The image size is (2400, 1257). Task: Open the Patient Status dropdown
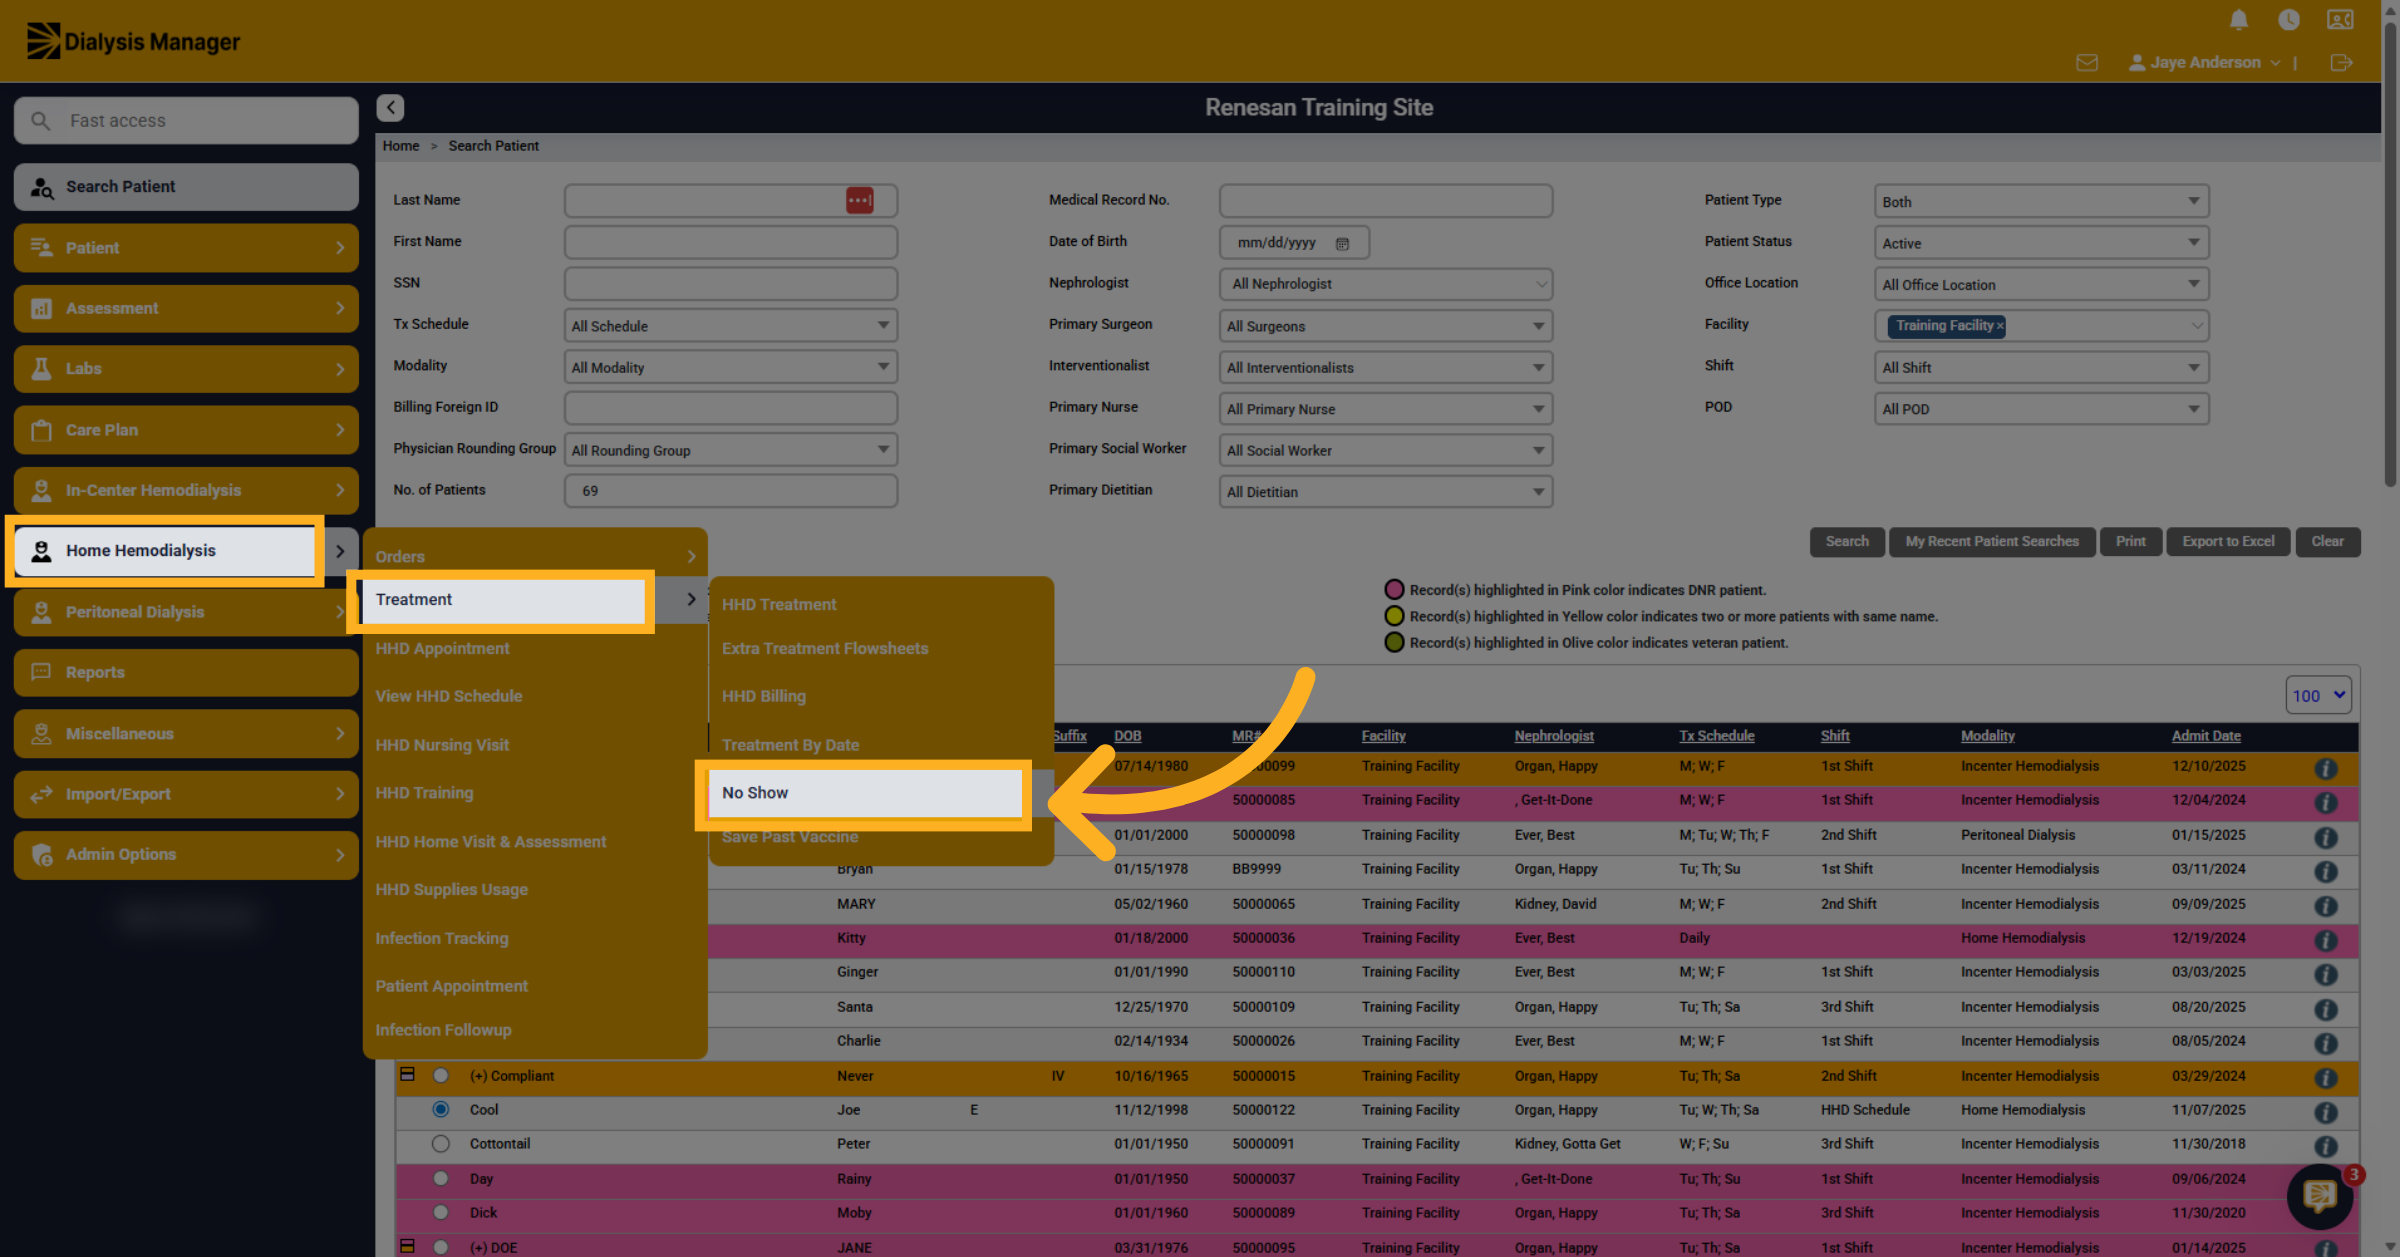2040,243
